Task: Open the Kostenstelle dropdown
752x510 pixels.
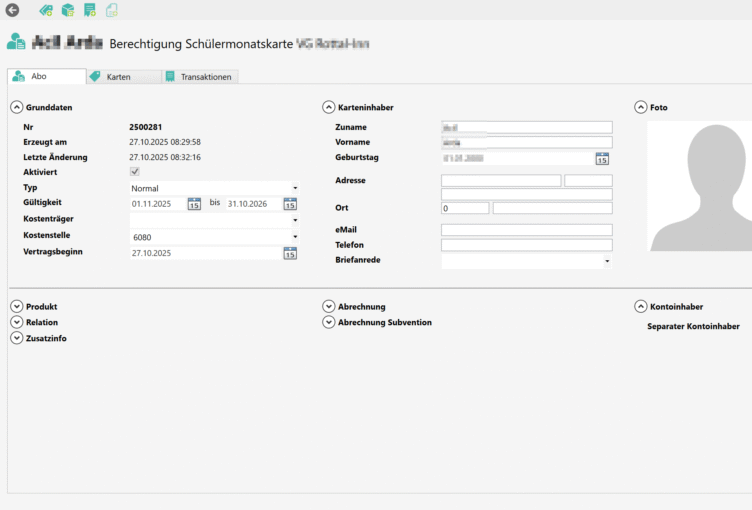Action: [295, 237]
